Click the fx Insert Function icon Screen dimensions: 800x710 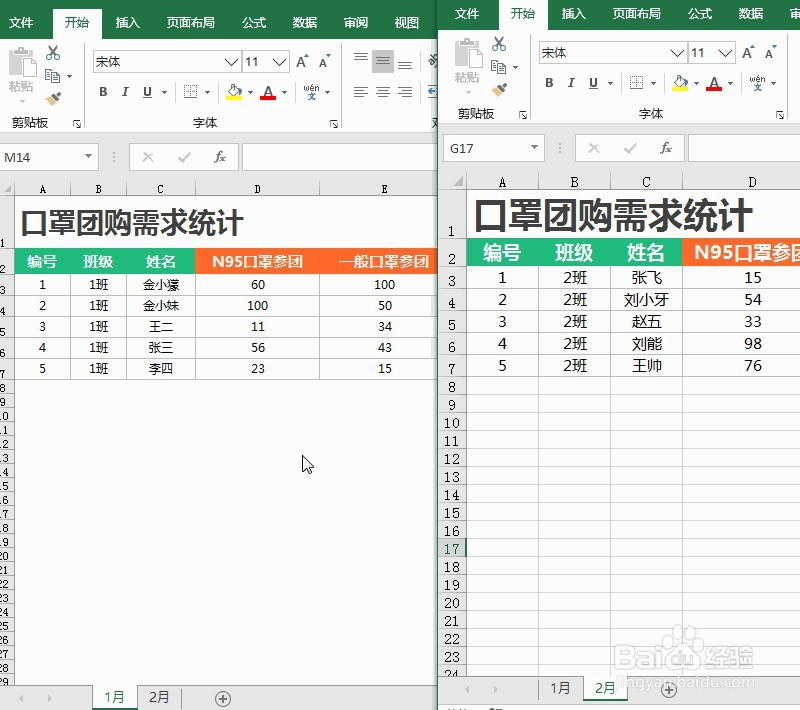[665, 148]
